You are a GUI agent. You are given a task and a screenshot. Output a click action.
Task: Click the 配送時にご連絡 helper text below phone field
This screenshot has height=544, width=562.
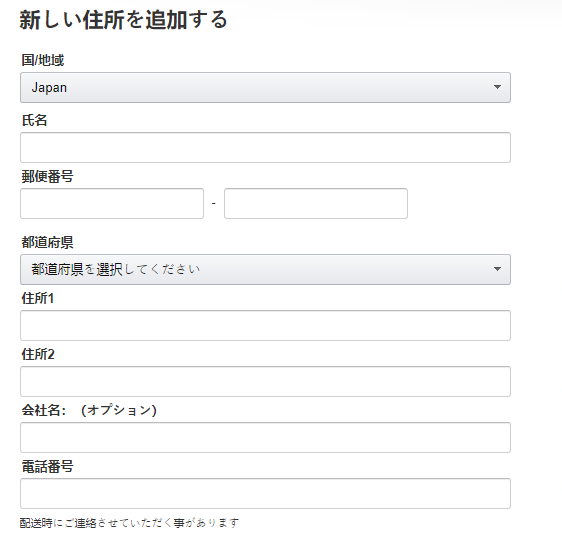[x=129, y=523]
